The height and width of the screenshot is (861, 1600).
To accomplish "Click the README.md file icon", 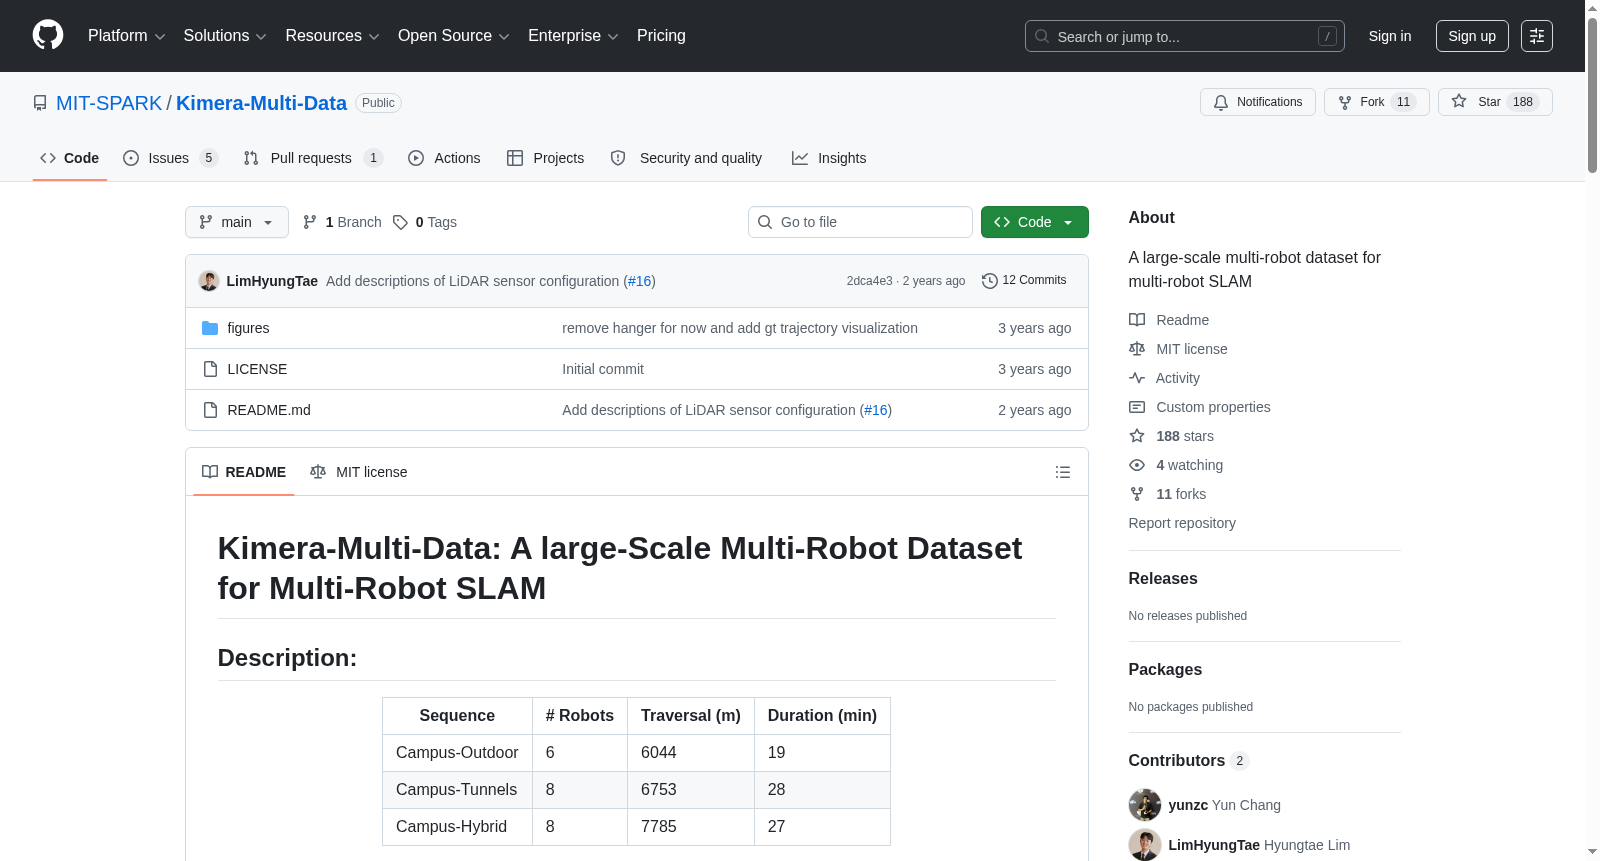I will click(x=210, y=410).
